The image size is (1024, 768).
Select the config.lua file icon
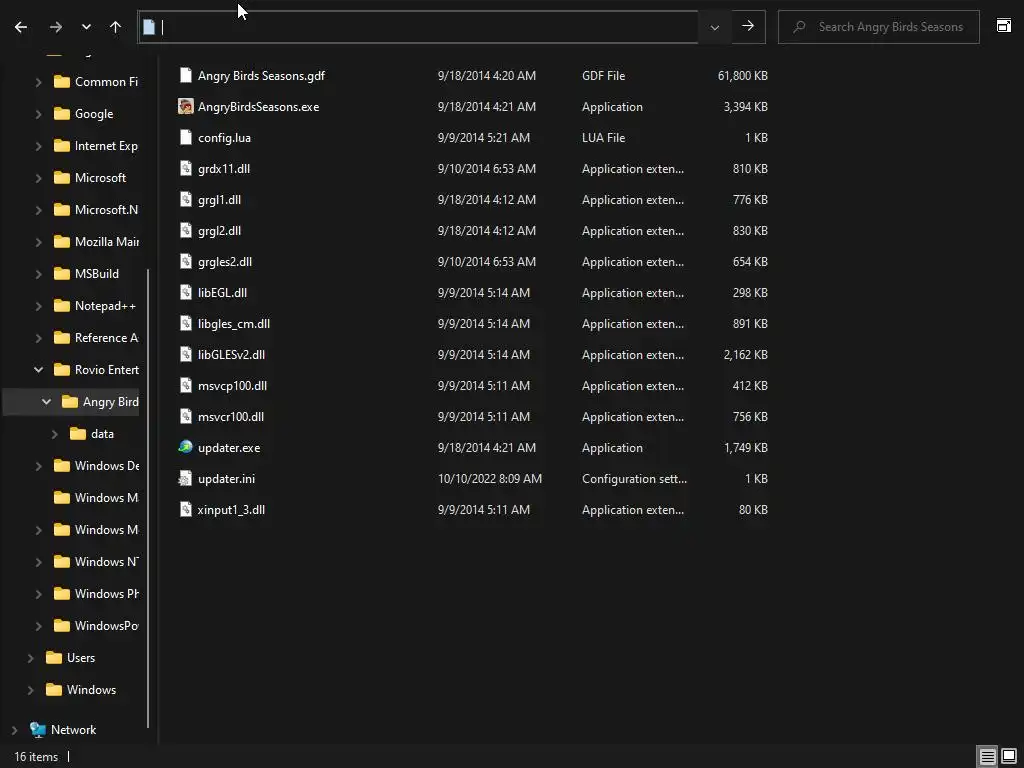pos(186,138)
